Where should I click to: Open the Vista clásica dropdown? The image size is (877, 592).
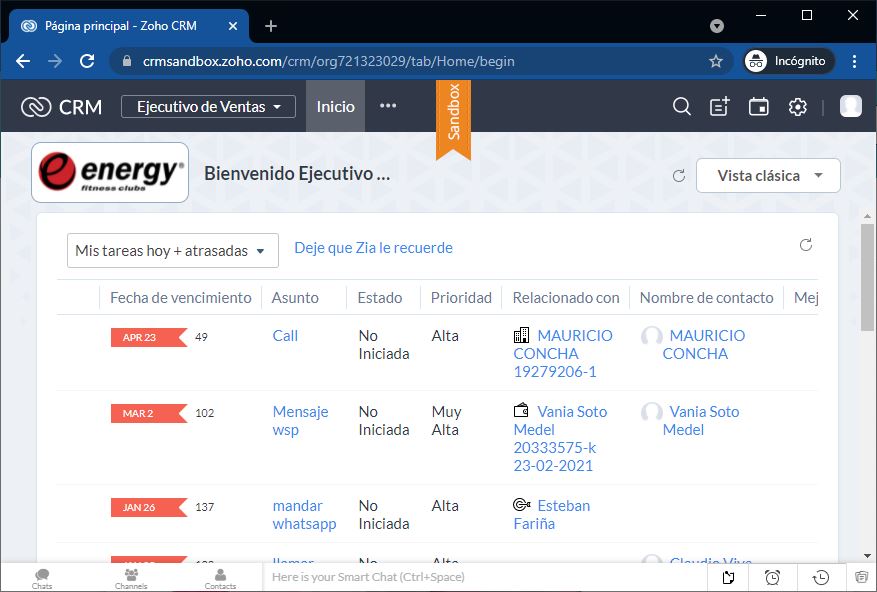[768, 176]
